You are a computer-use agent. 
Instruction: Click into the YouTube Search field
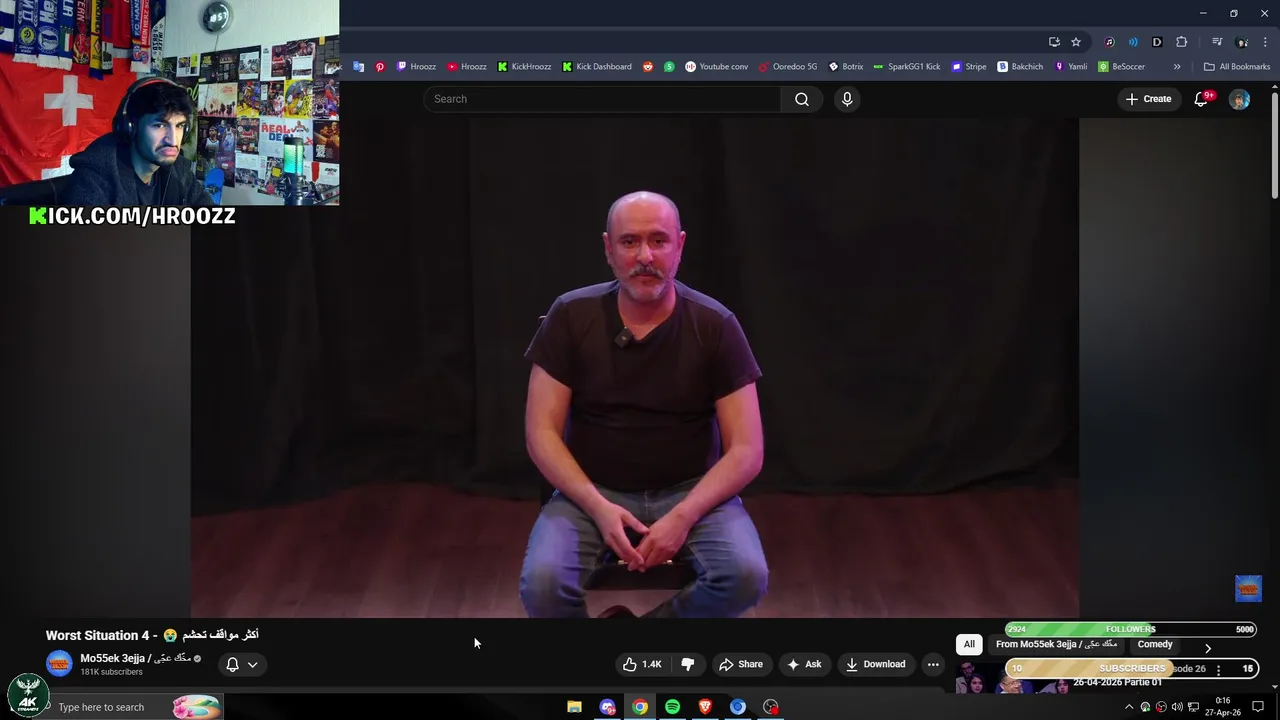pyautogui.click(x=602, y=99)
